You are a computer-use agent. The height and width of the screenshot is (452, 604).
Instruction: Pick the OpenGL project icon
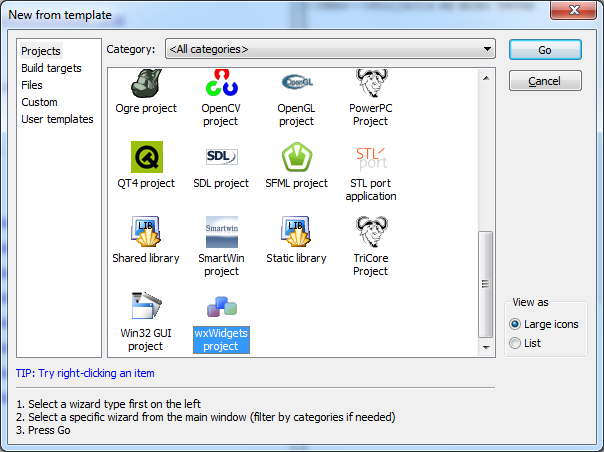[297, 82]
